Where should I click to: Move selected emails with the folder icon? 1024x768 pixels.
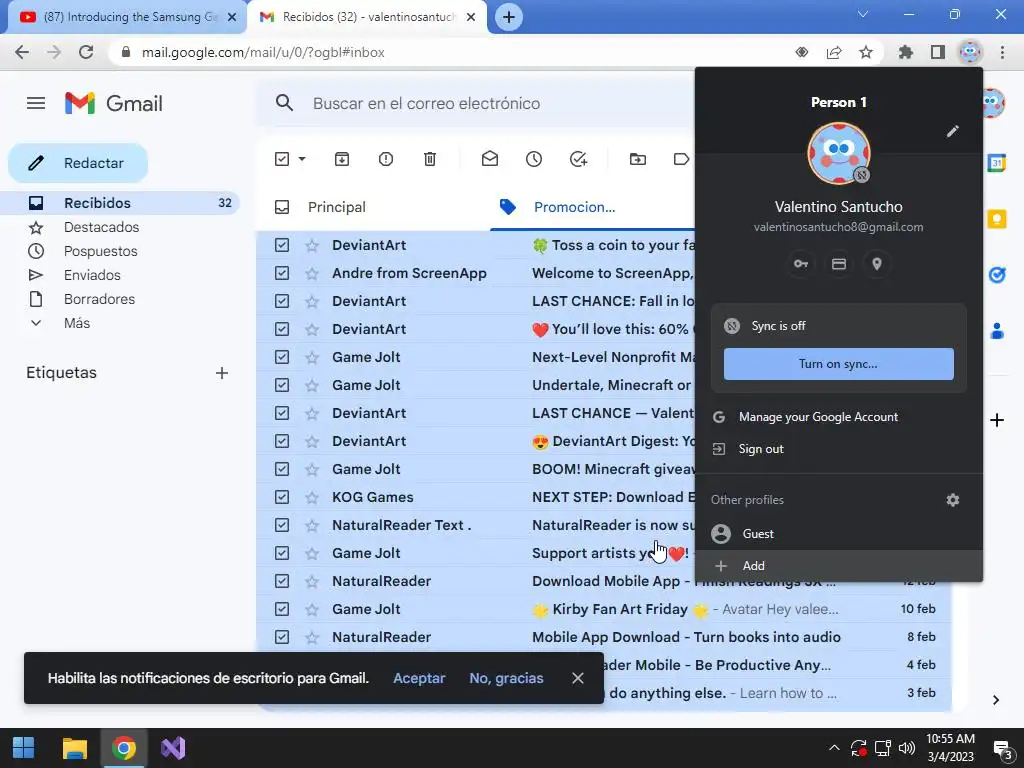[x=637, y=159]
